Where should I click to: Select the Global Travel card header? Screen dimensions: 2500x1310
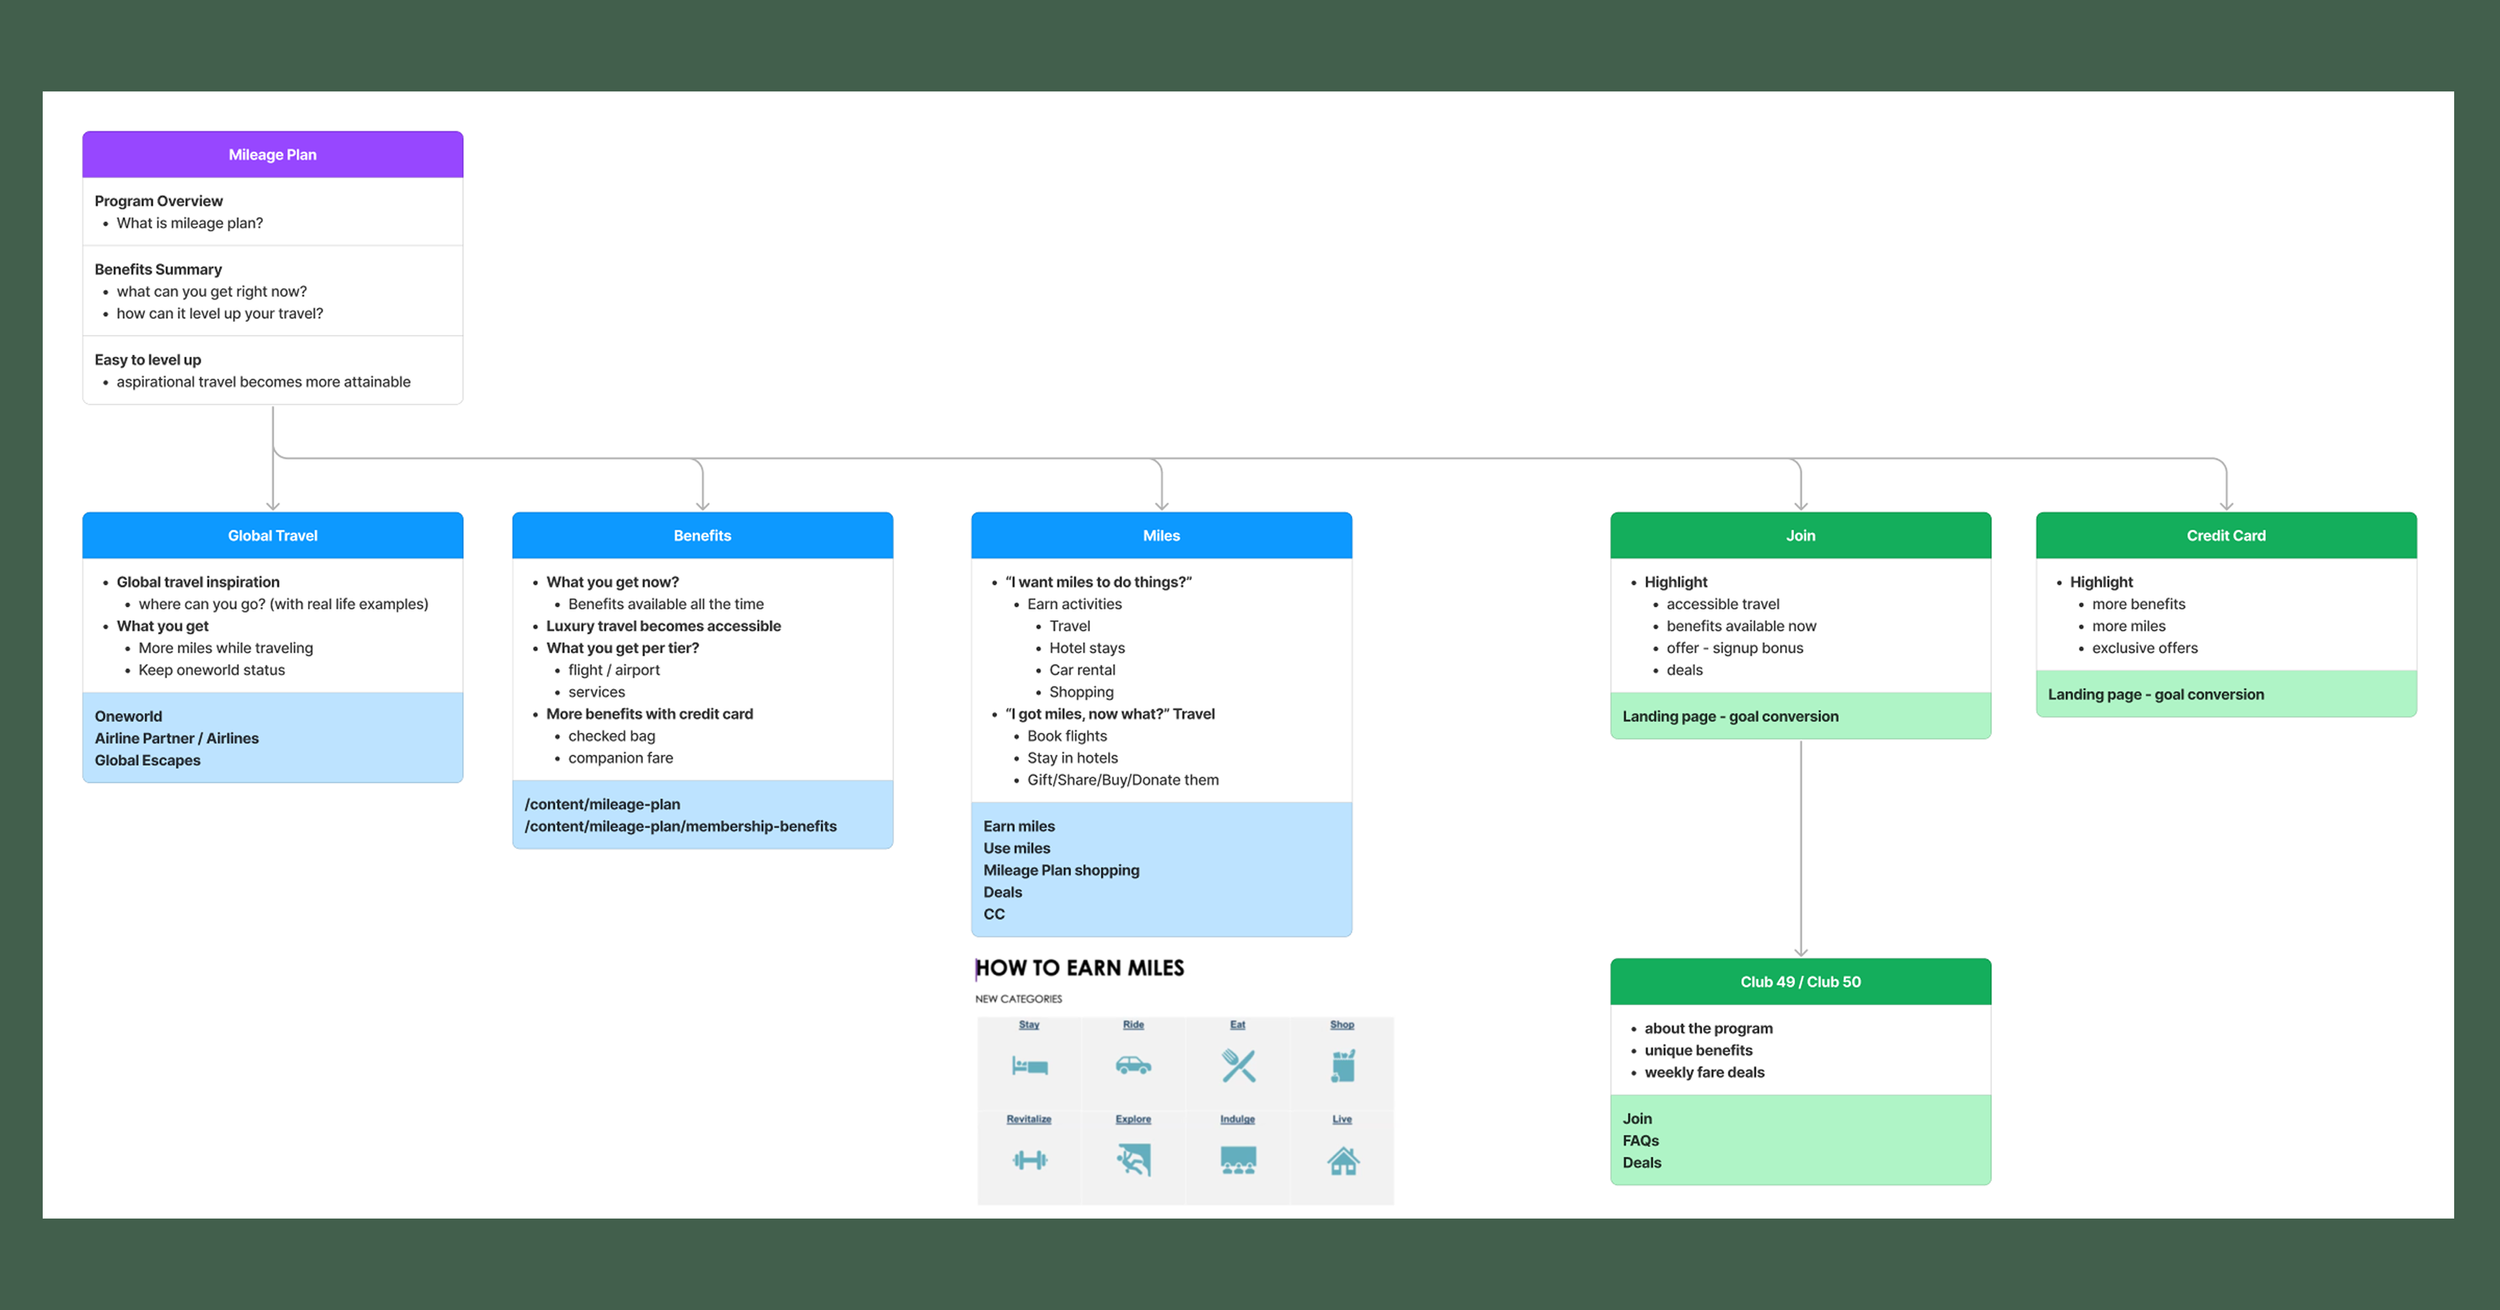tap(272, 536)
